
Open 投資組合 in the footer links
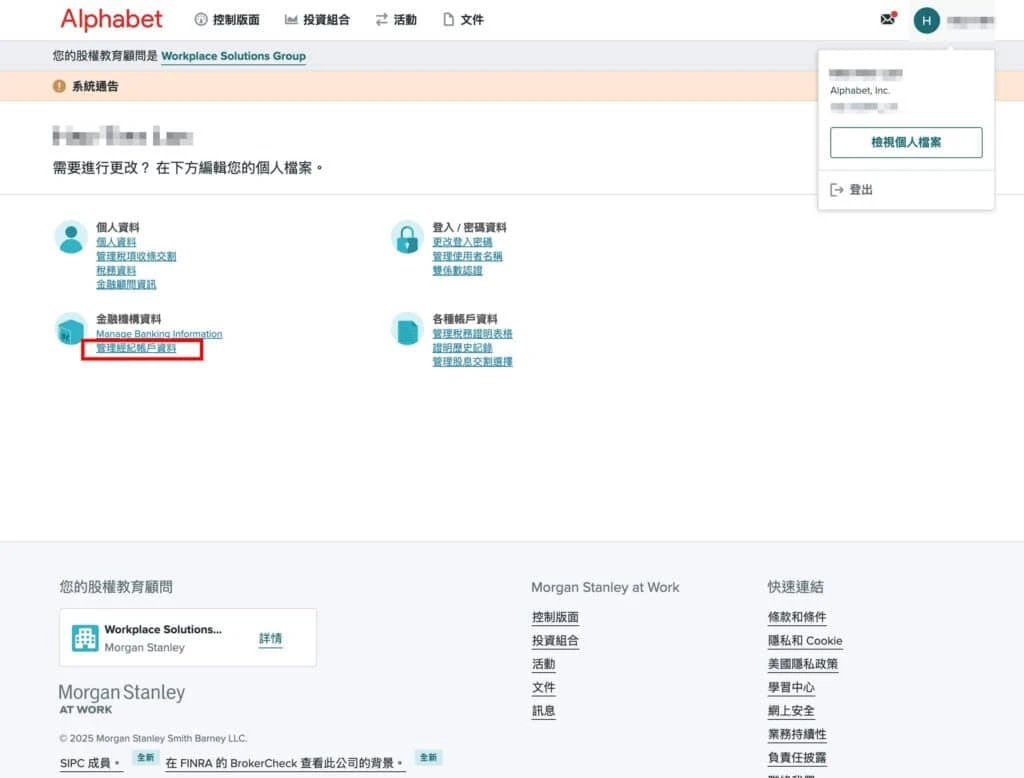[x=555, y=641]
